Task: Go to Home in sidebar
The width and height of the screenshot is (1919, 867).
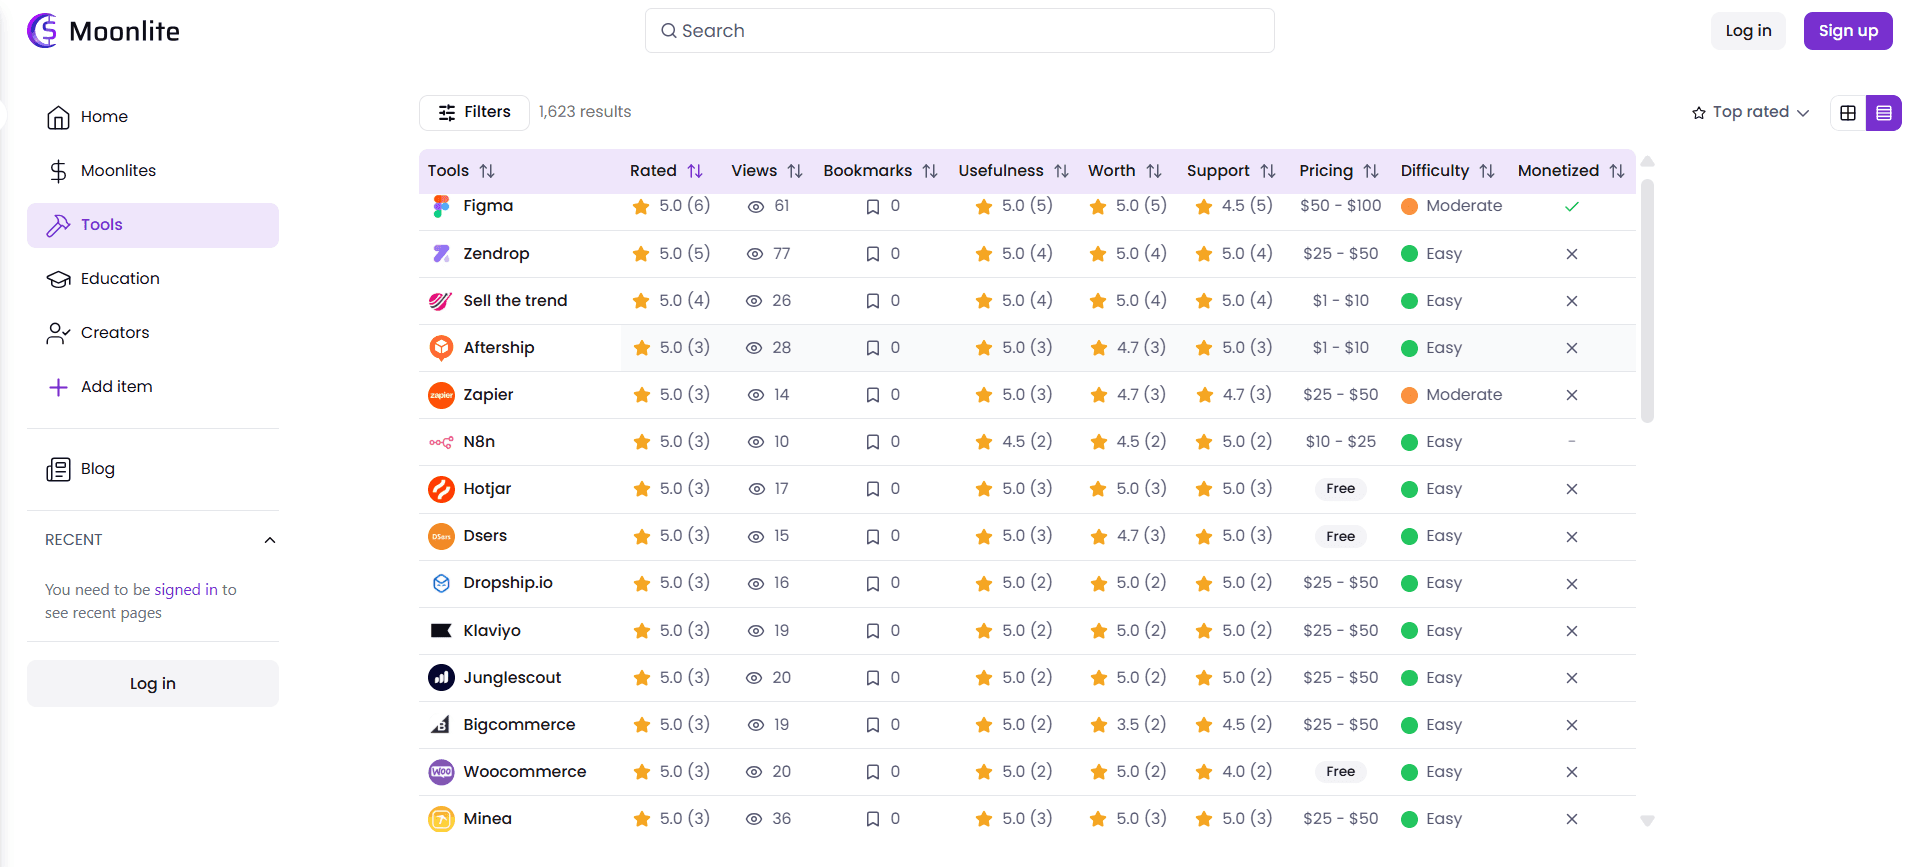Action: click(153, 117)
